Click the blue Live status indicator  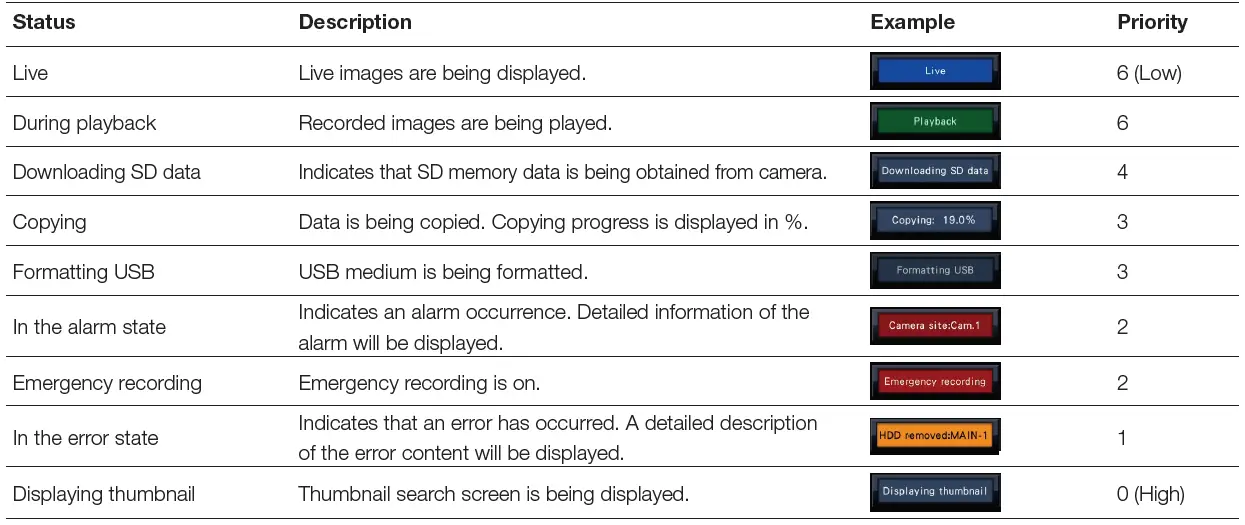coord(935,72)
